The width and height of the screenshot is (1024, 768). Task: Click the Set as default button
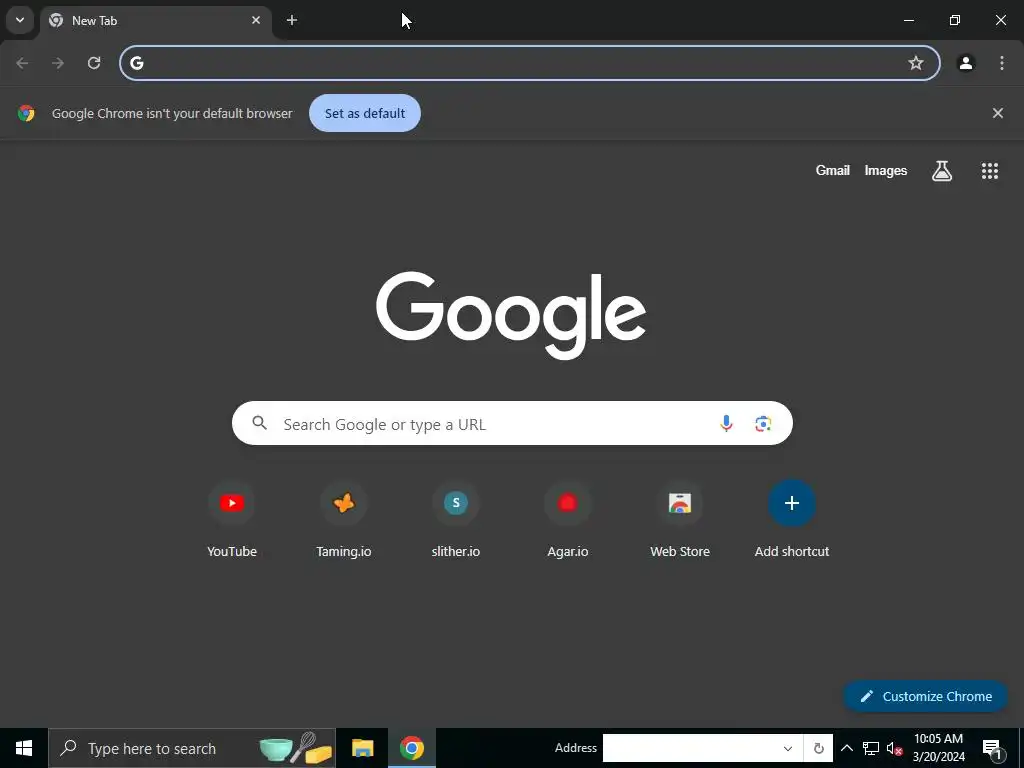365,113
